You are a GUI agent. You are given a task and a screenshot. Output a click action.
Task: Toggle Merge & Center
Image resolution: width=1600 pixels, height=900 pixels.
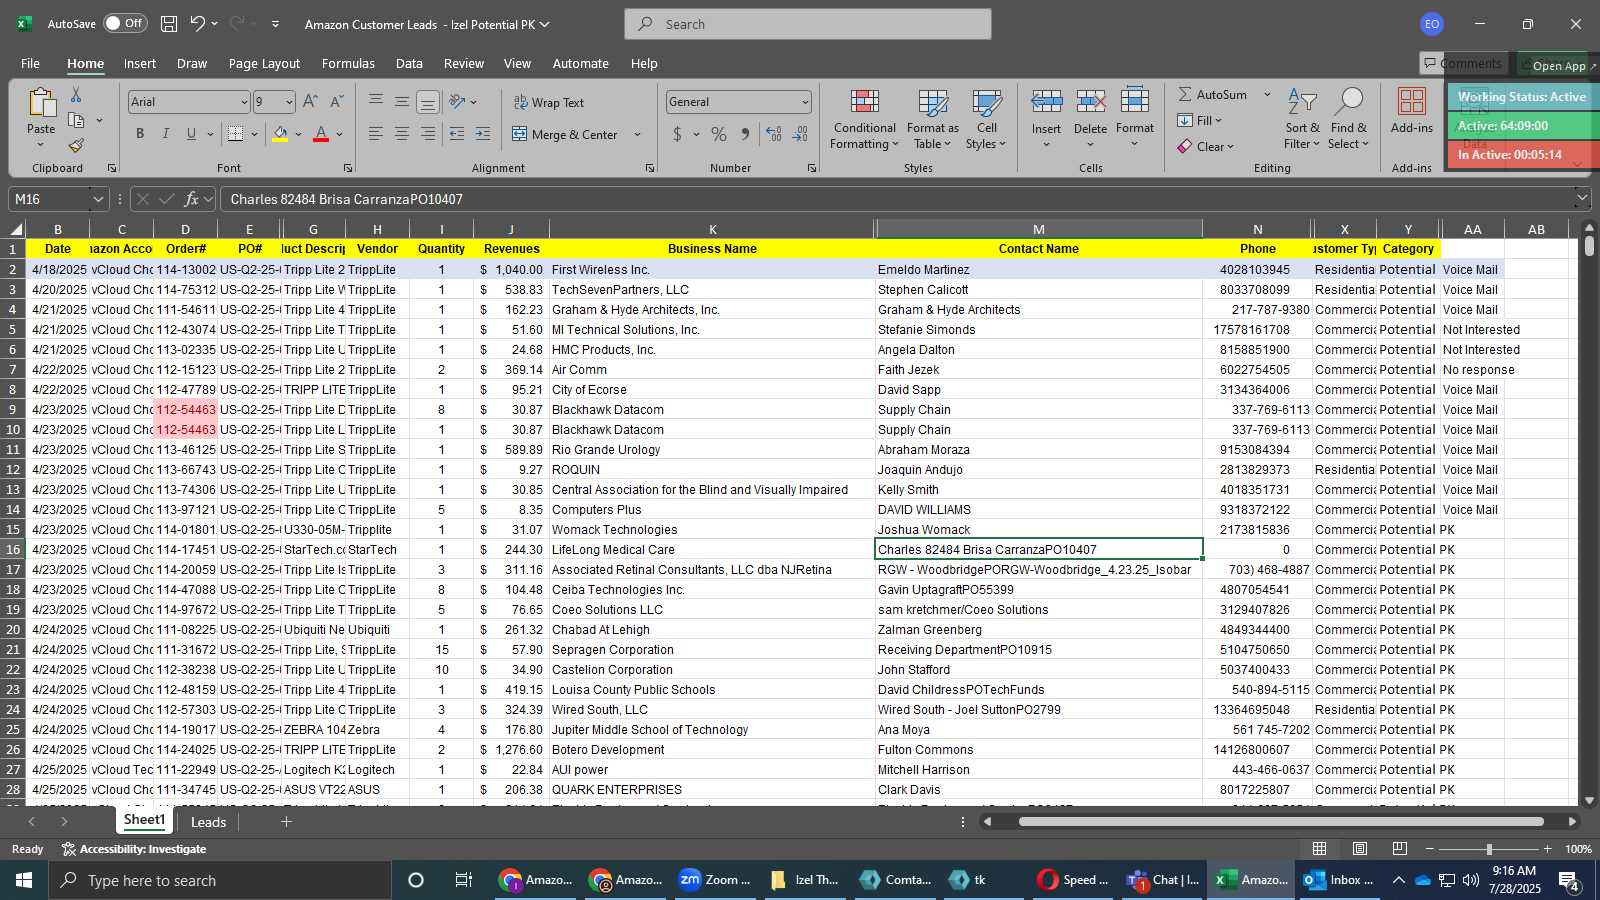(x=565, y=134)
